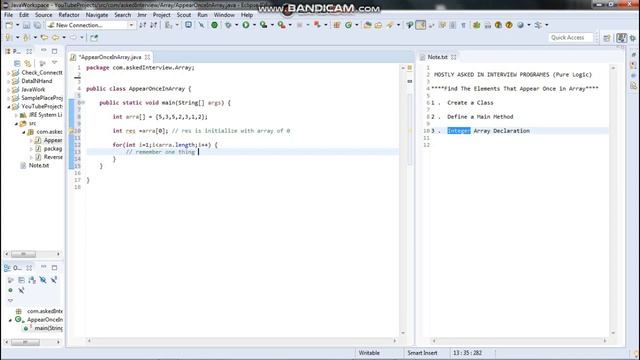Open the Run button dropdown arrow

tap(254, 25)
